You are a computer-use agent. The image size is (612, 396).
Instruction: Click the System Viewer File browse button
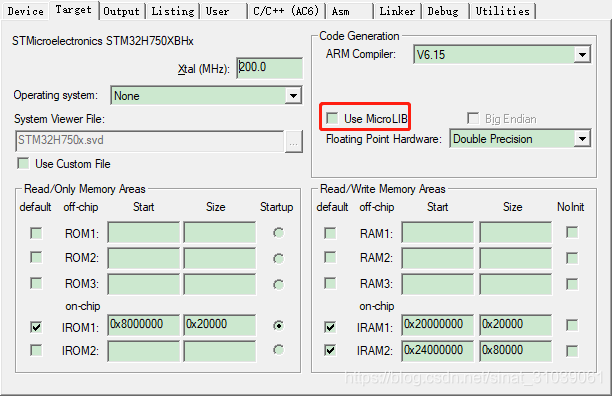click(294, 142)
